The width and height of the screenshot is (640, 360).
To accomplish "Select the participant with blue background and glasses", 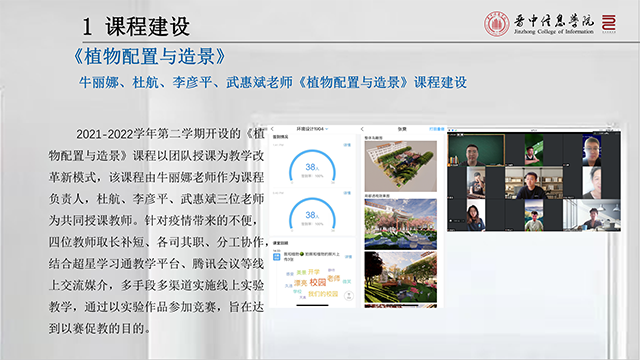I will click(x=591, y=150).
